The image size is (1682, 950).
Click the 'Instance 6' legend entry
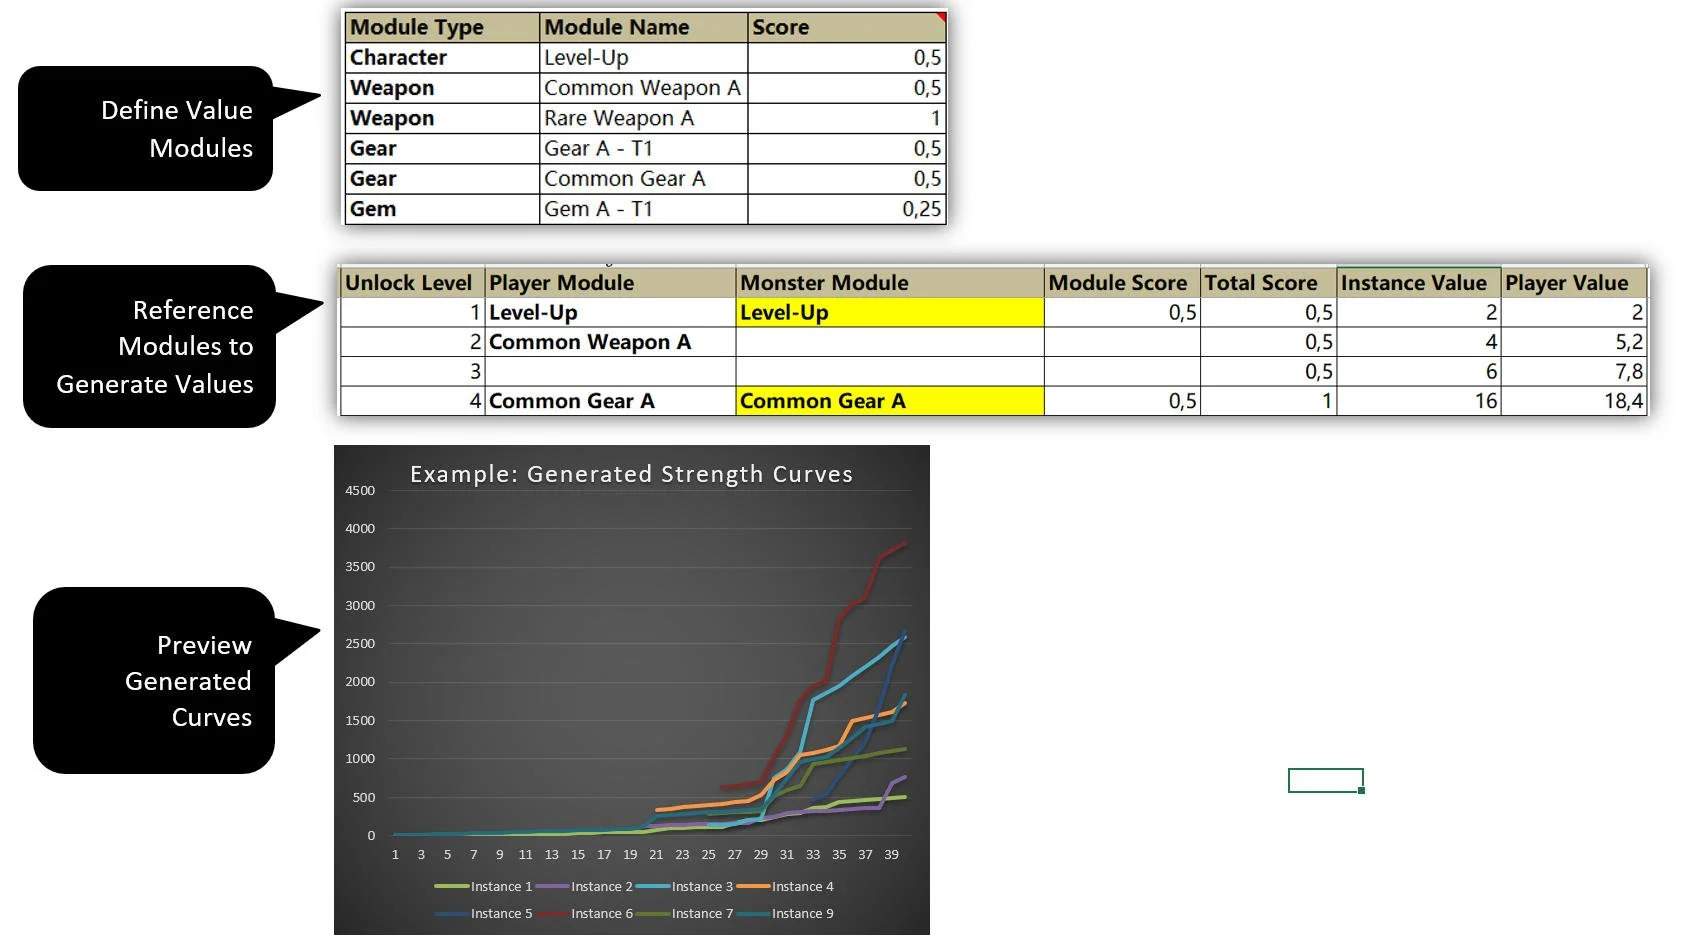pos(584,914)
